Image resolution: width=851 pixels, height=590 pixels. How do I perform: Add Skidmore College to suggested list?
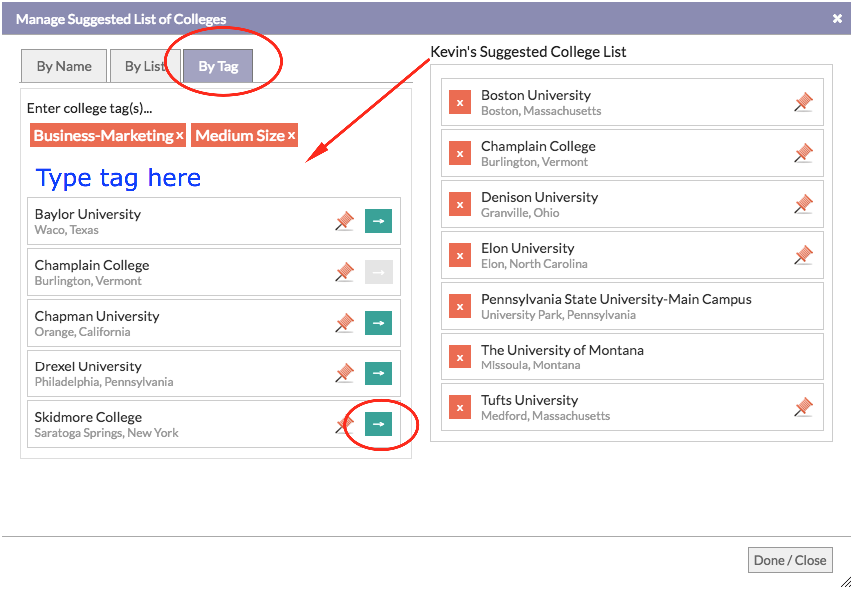tap(378, 424)
